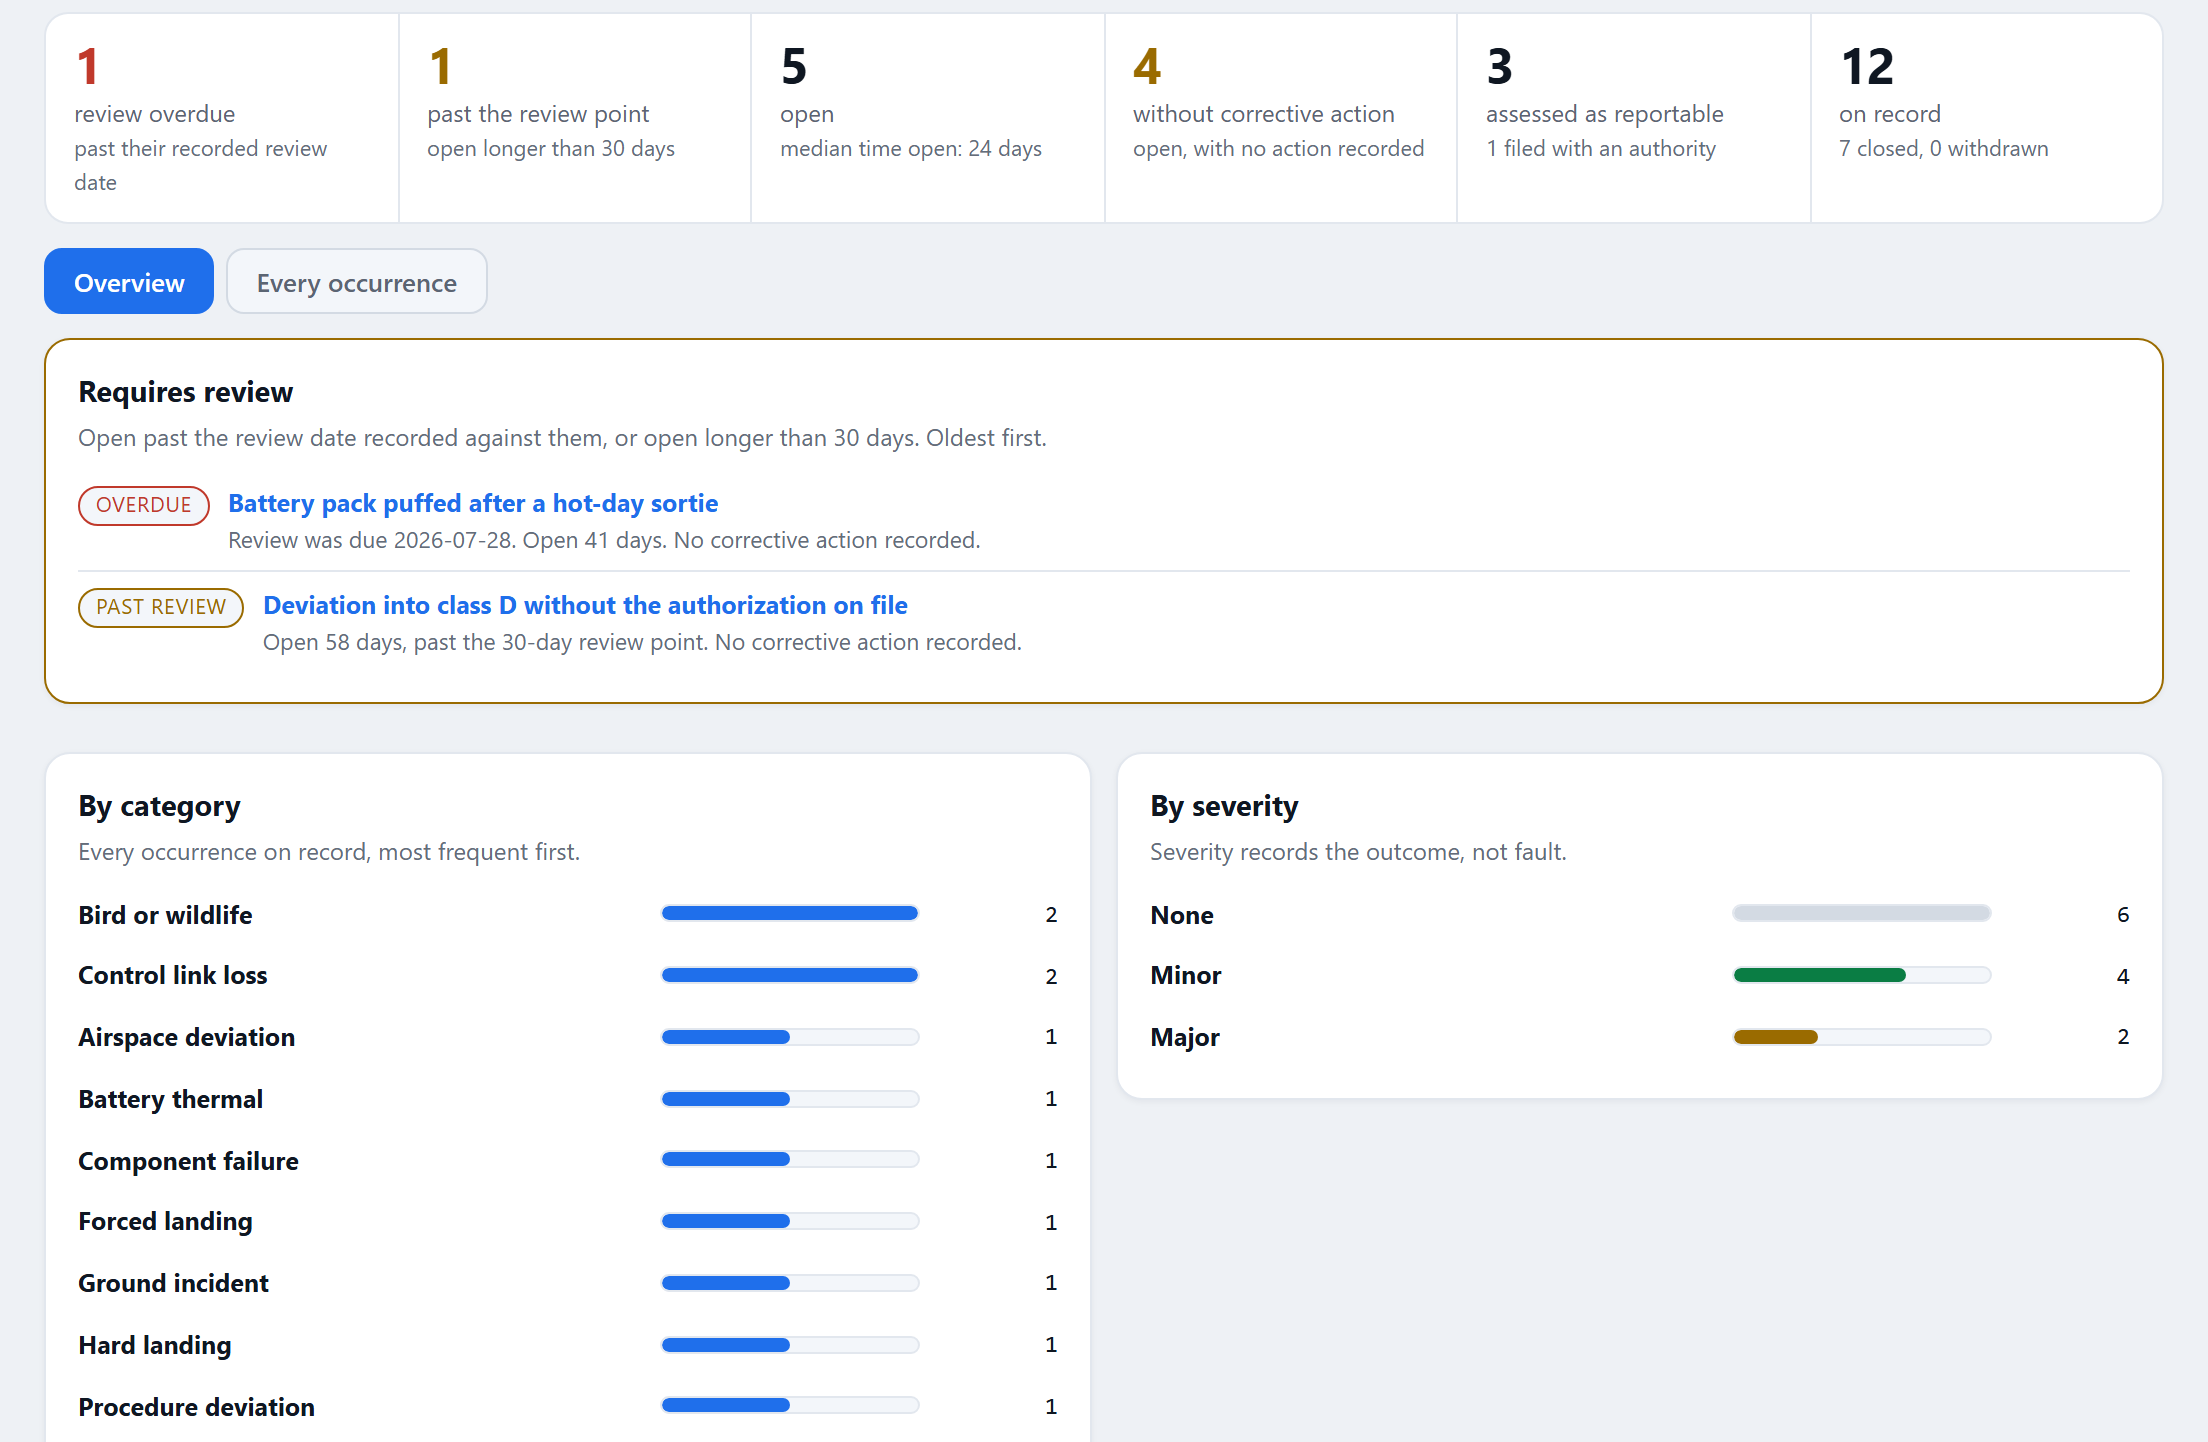Click the By category heading
The image size is (2208, 1442).
point(160,806)
